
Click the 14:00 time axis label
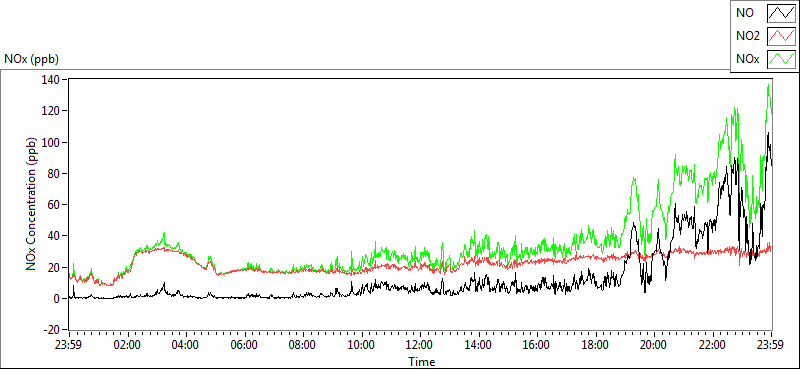[479, 344]
